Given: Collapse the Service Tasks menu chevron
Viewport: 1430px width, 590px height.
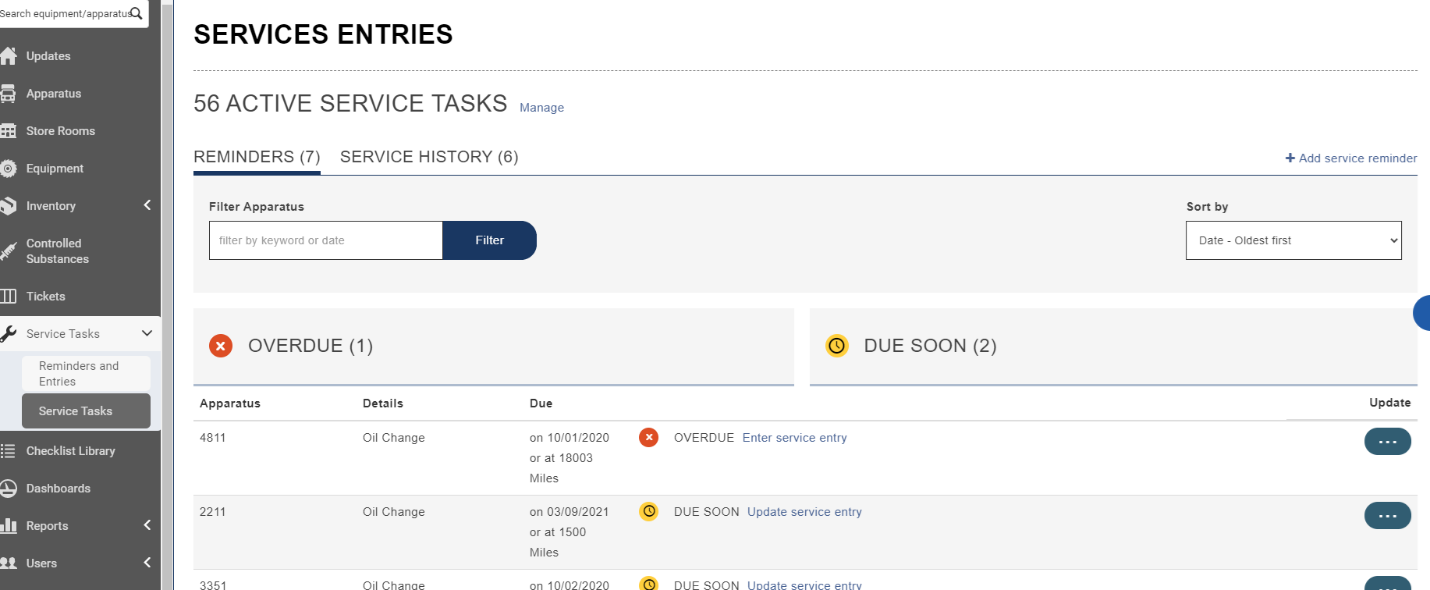Looking at the screenshot, I should 147,334.
